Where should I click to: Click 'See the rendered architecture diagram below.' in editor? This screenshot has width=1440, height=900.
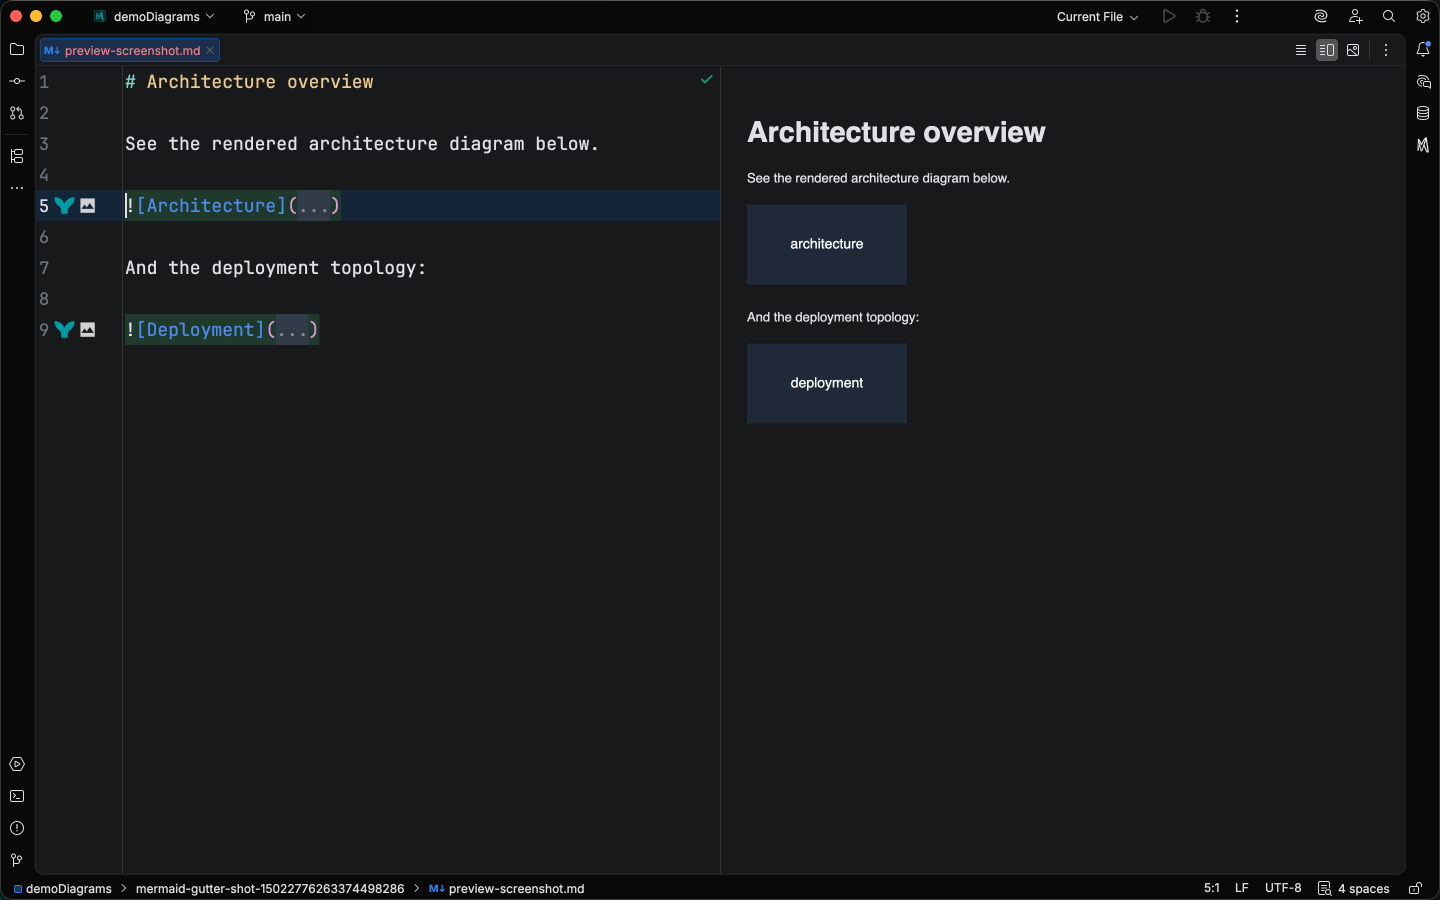click(362, 144)
